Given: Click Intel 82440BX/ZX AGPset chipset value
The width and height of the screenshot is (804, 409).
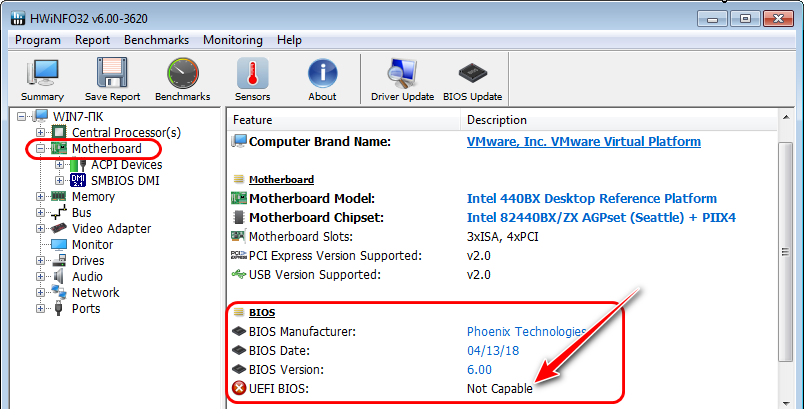Looking at the screenshot, I should (x=601, y=217).
